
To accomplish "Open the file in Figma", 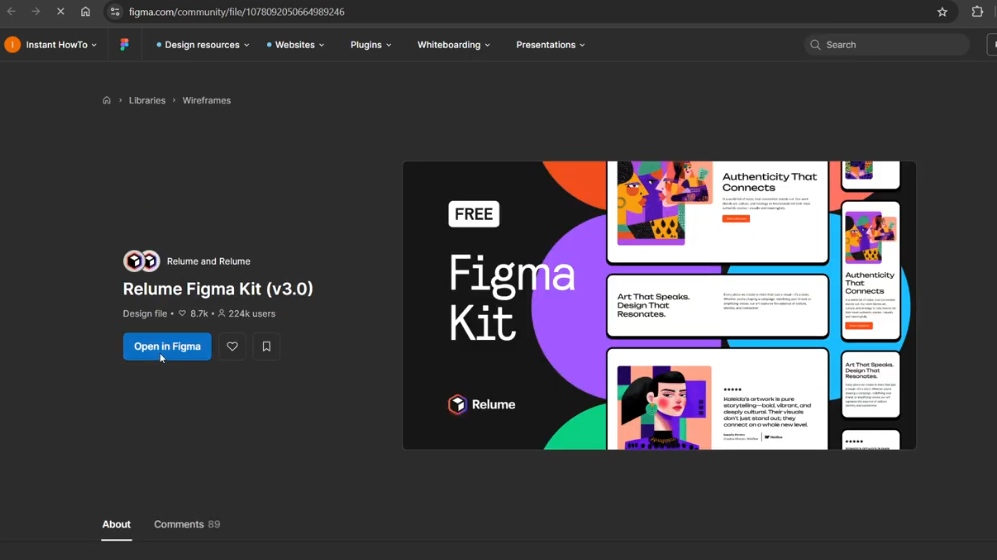I will tap(167, 346).
